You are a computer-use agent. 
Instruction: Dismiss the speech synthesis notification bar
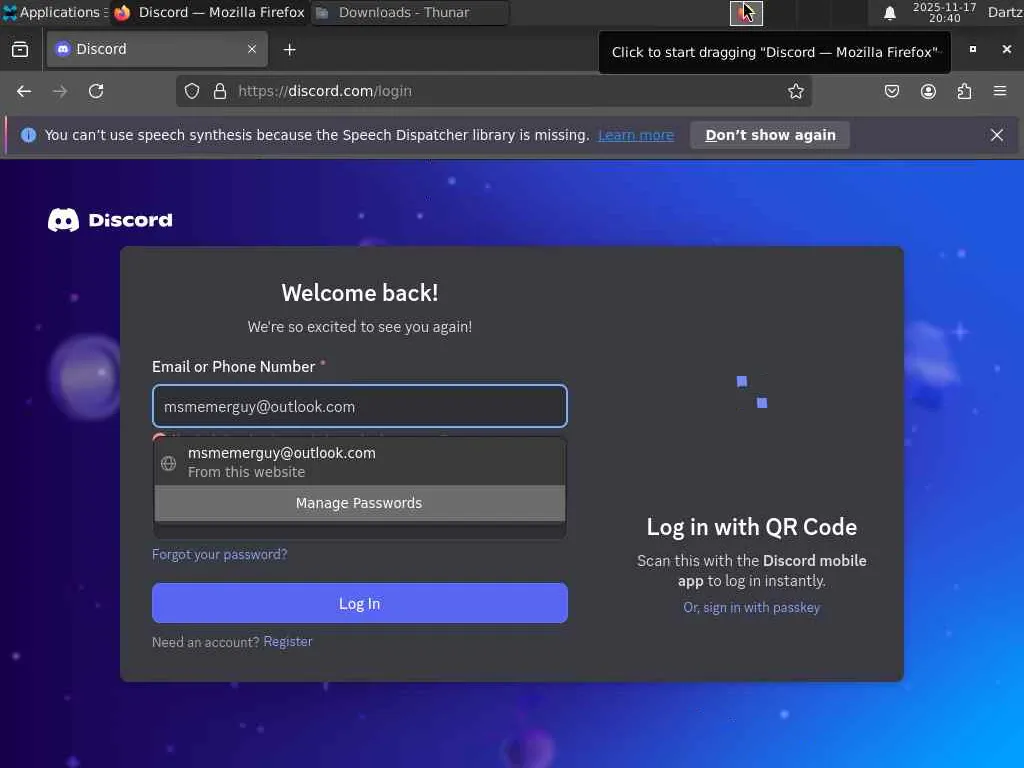coord(997,135)
